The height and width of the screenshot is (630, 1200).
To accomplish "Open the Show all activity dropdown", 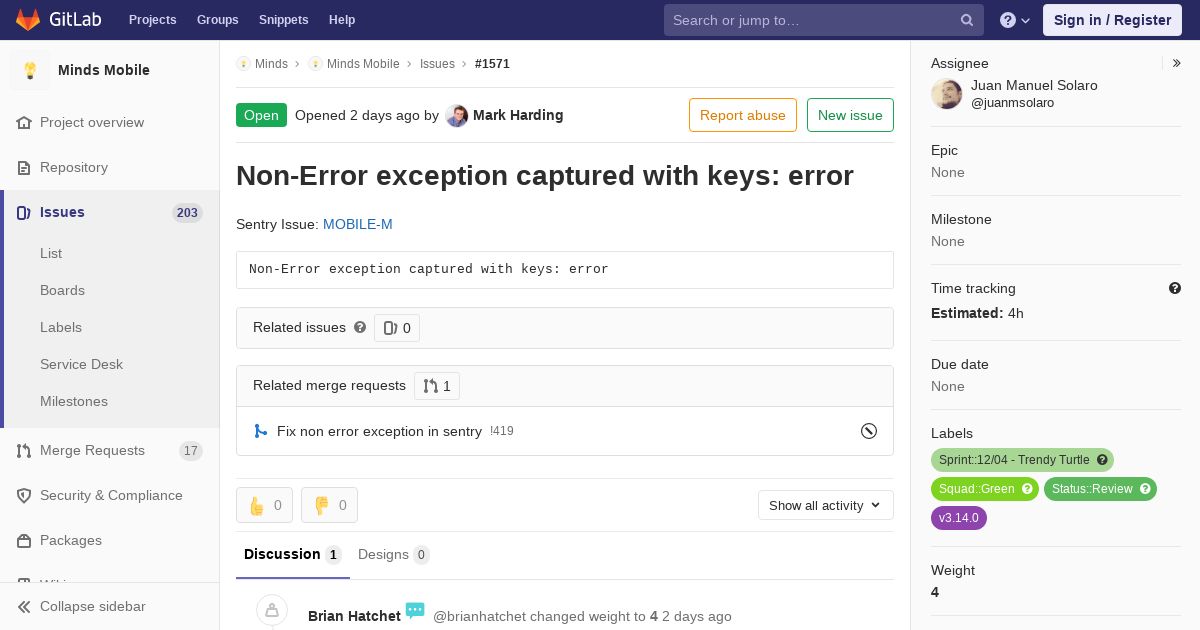I will coord(826,505).
